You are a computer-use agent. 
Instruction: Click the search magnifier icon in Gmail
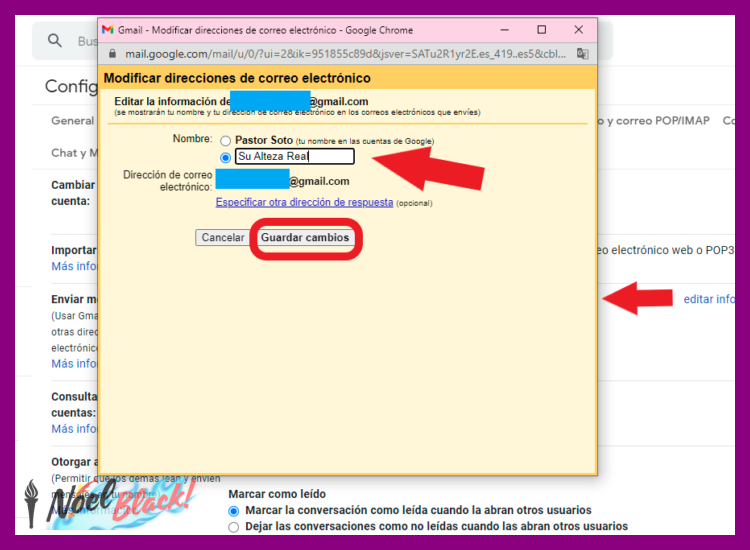55,41
